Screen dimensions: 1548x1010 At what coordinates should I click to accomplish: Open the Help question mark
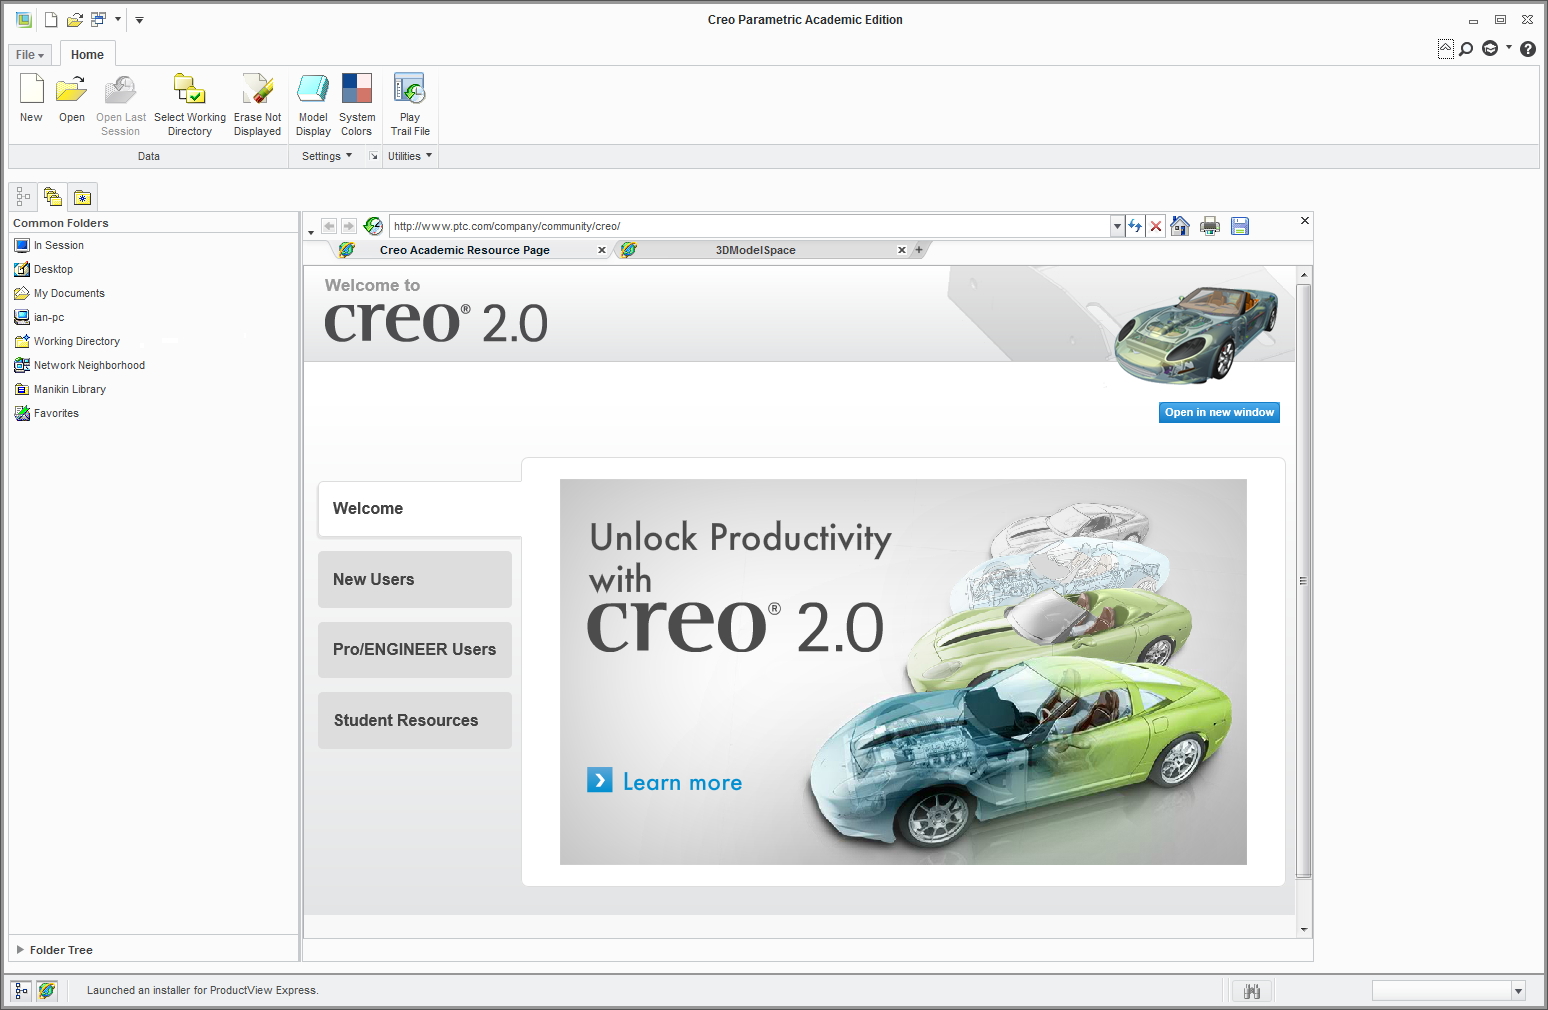1528,49
